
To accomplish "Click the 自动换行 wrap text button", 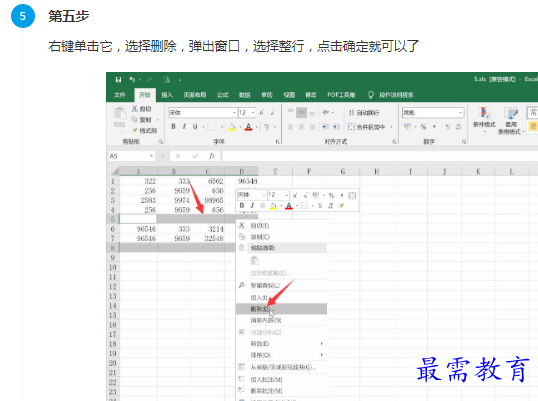I will coord(364,113).
